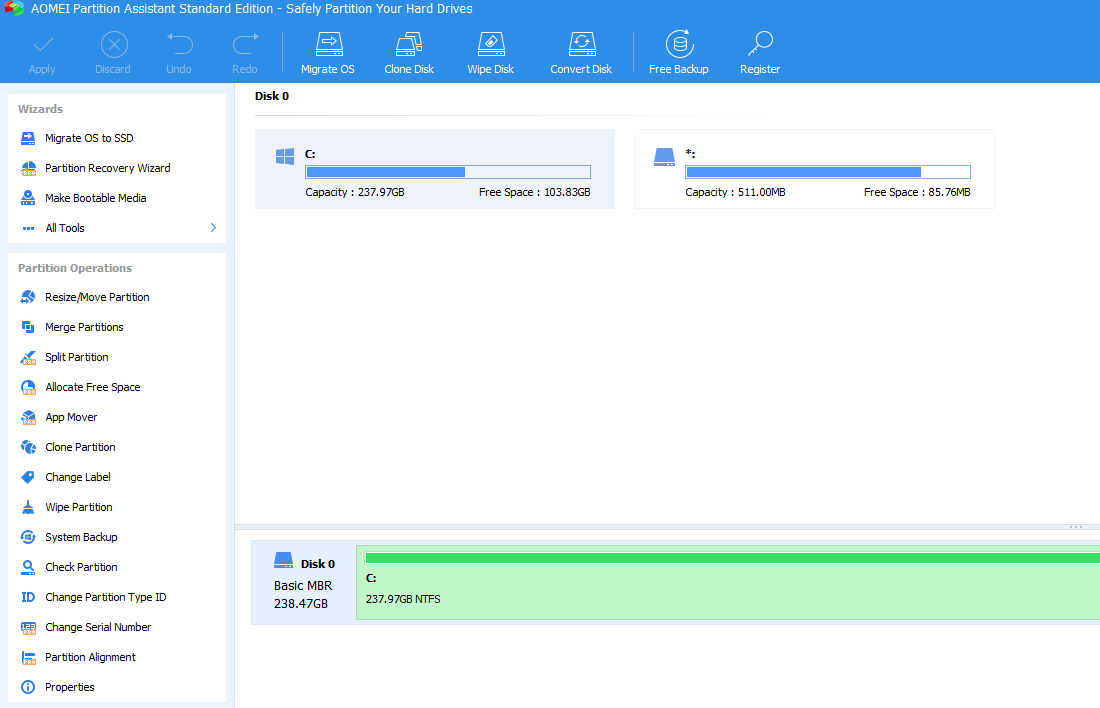
Task: Click the 237.97GB NTFS text in disk map
Action: pyautogui.click(x=403, y=599)
